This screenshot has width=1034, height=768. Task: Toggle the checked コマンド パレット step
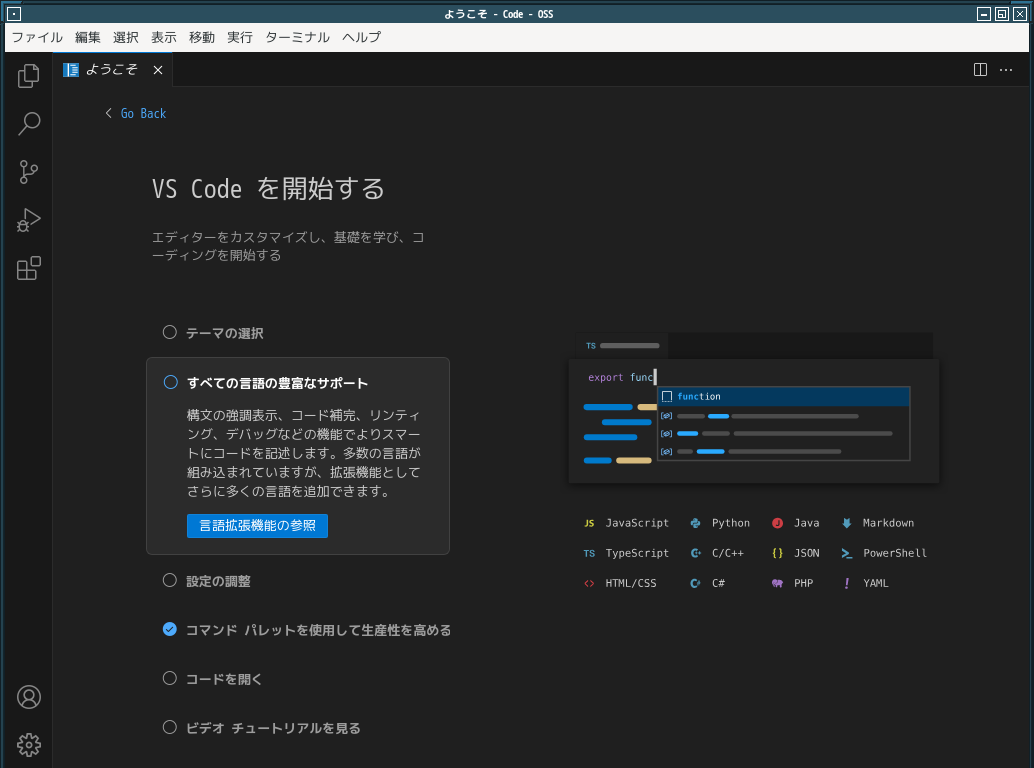coord(169,629)
